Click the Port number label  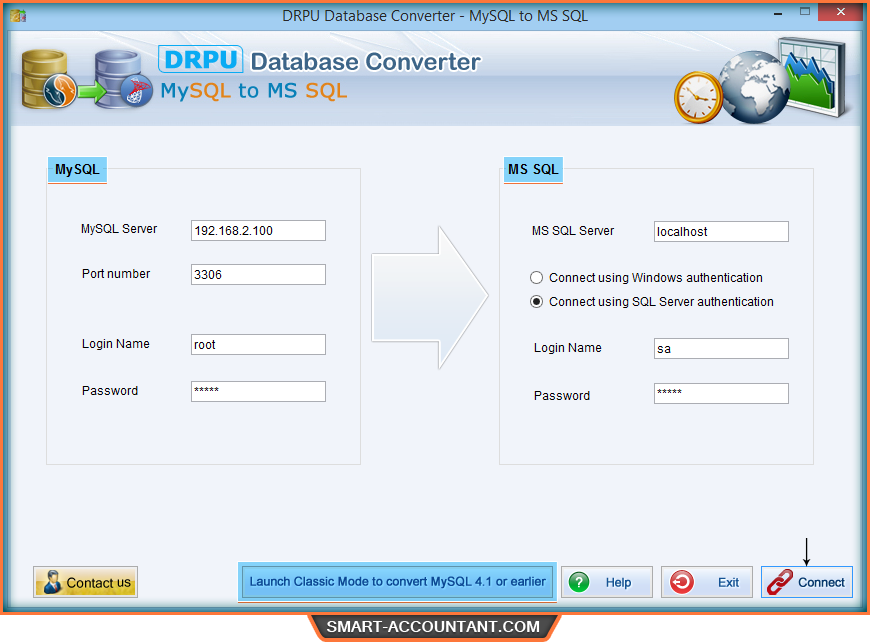pos(115,274)
